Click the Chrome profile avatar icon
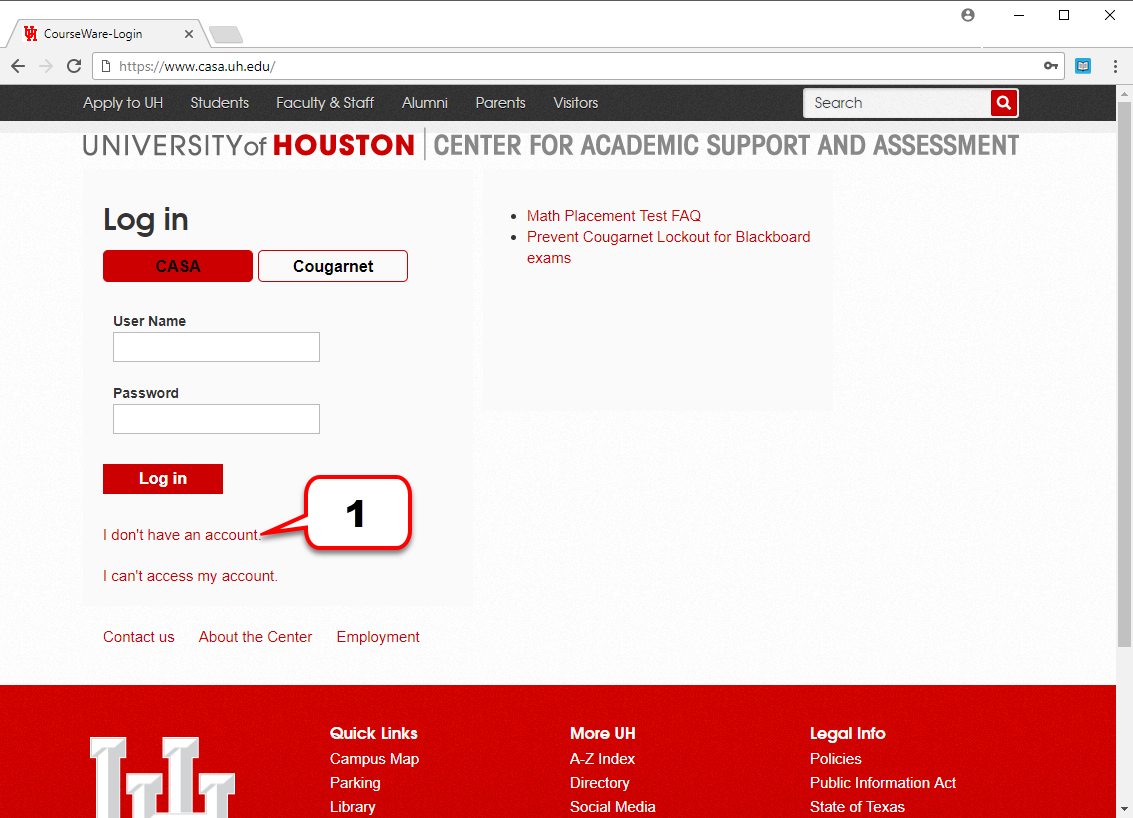1133x818 pixels. click(x=968, y=15)
